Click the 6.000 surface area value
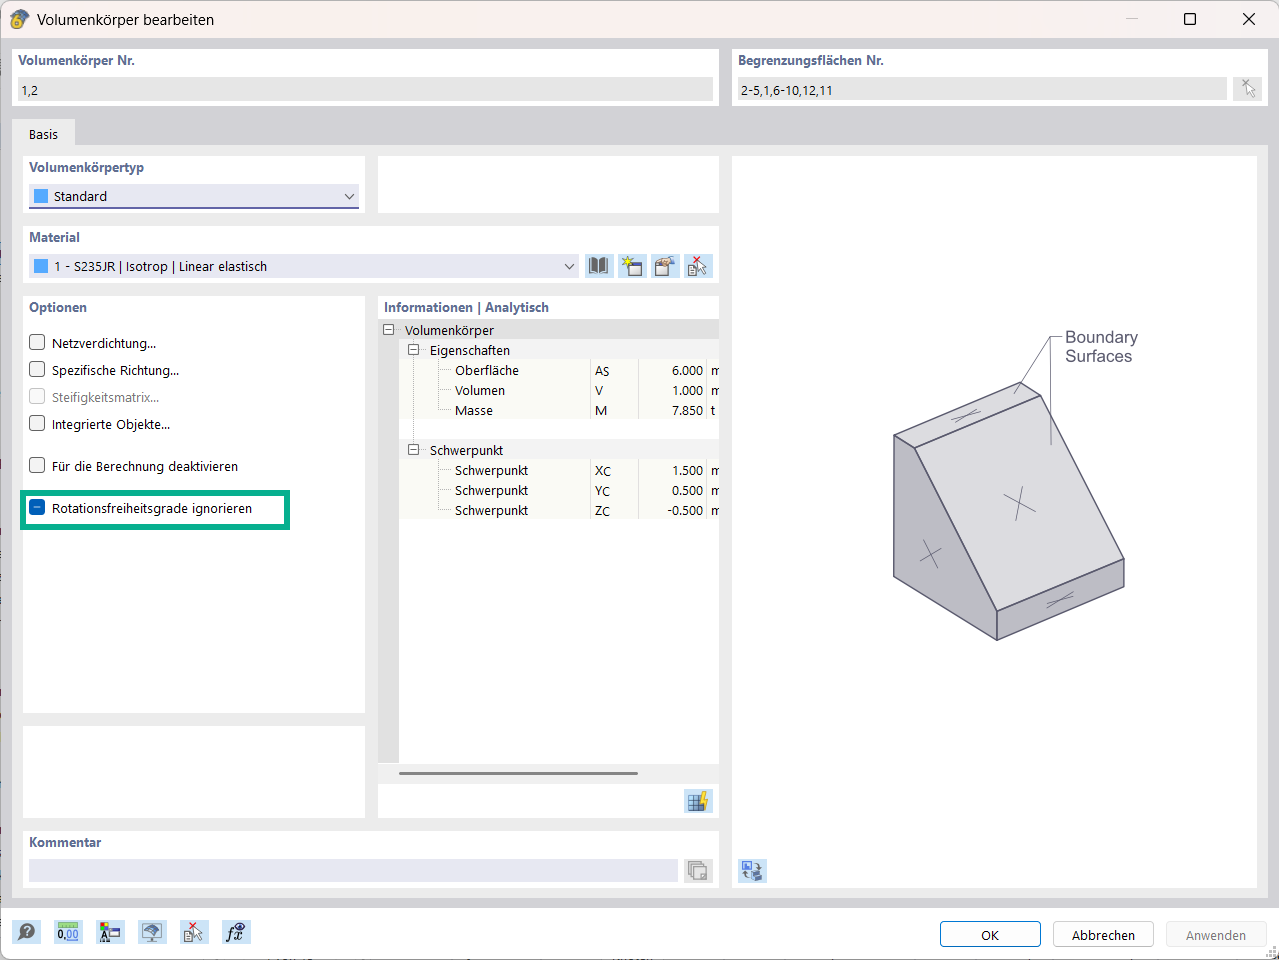 [687, 370]
